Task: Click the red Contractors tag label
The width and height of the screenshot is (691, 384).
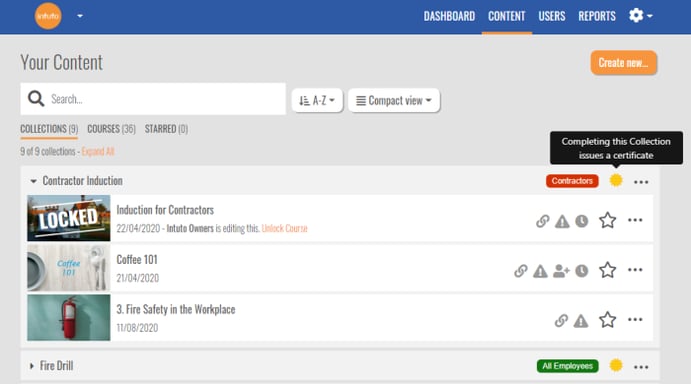Action: (572, 181)
